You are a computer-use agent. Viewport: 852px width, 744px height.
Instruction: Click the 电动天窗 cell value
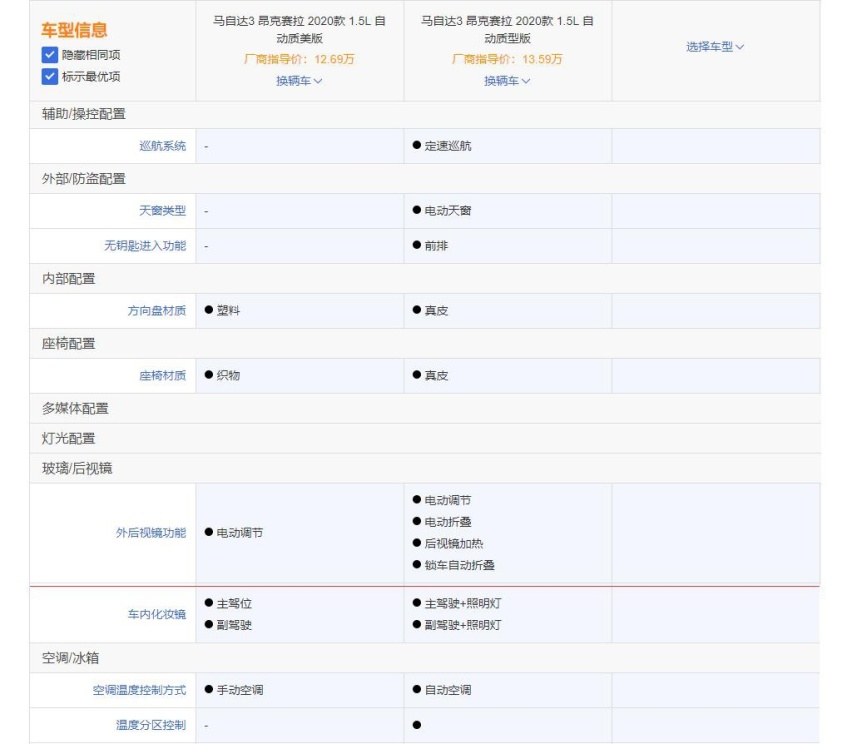click(448, 210)
